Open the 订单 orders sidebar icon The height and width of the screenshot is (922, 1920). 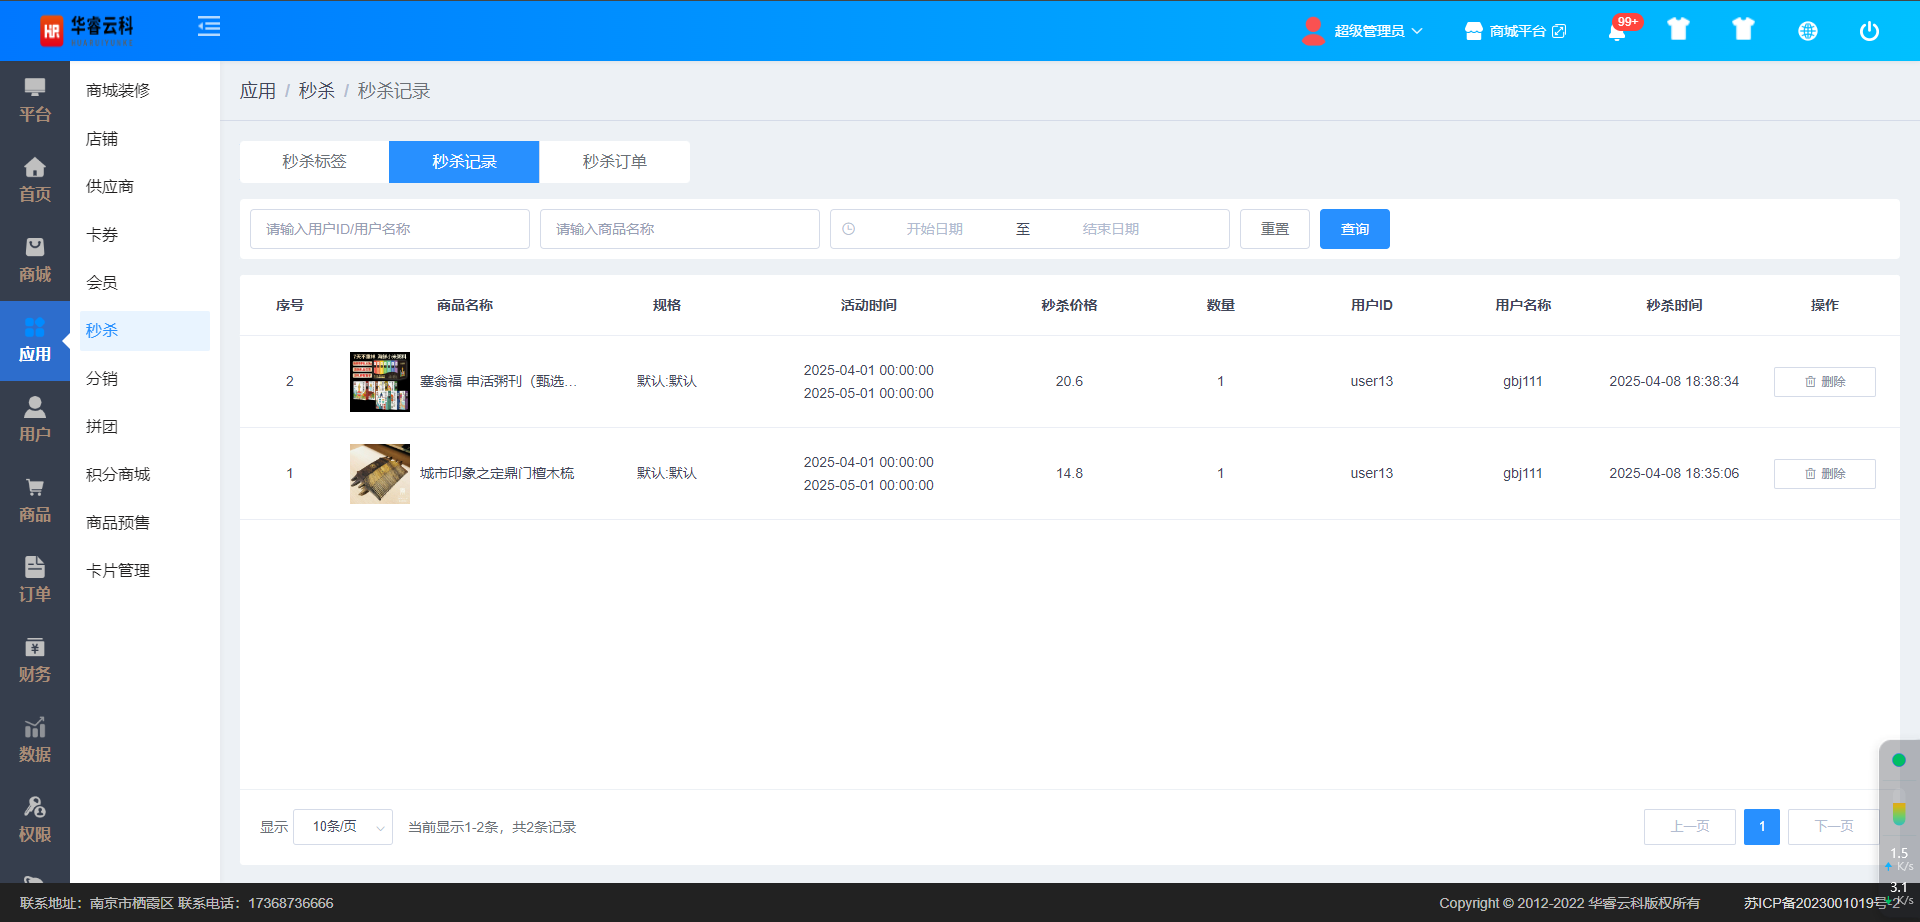(x=35, y=580)
